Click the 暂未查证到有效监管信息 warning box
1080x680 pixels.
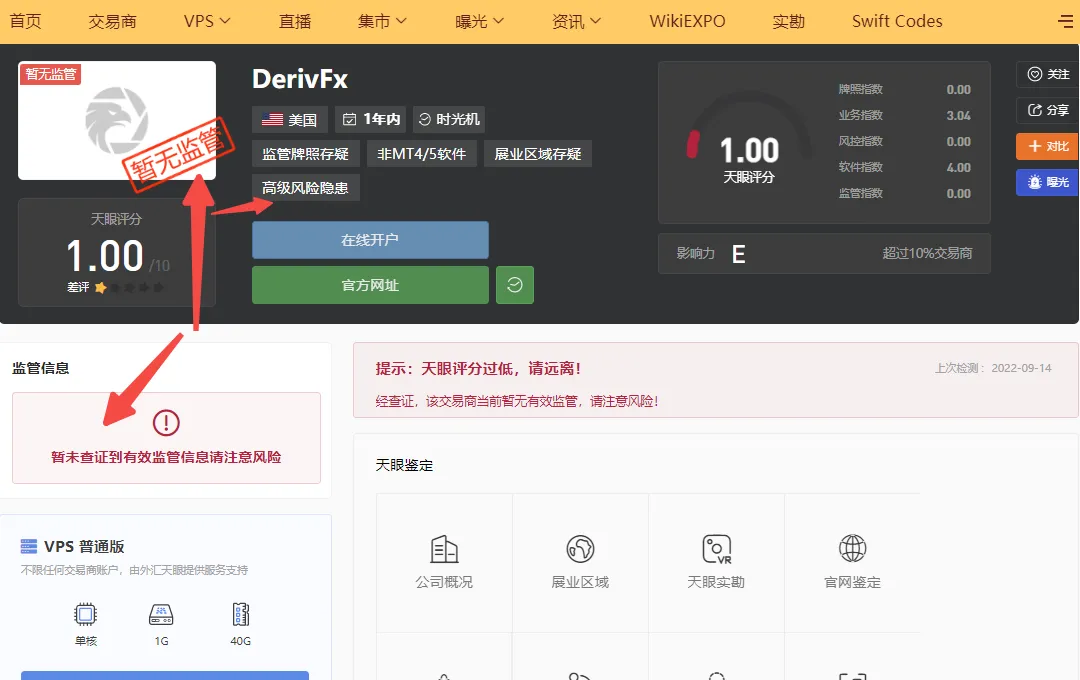tap(166, 438)
